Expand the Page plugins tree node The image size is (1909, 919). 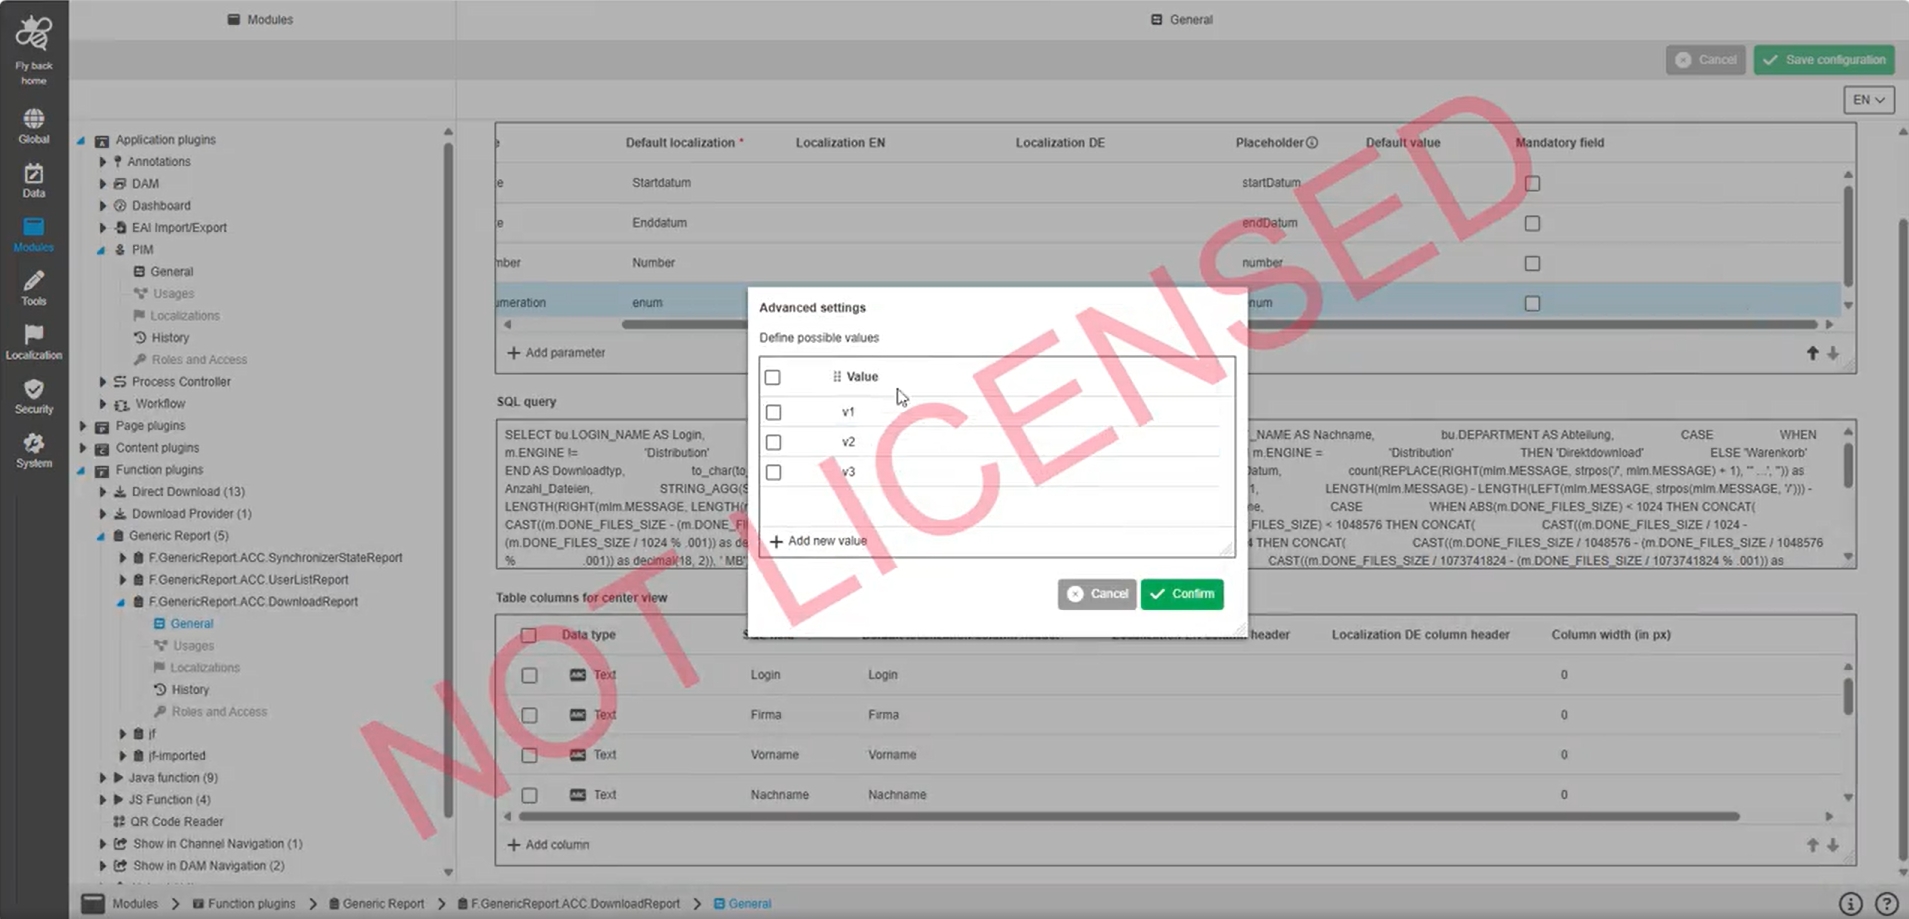click(x=83, y=426)
